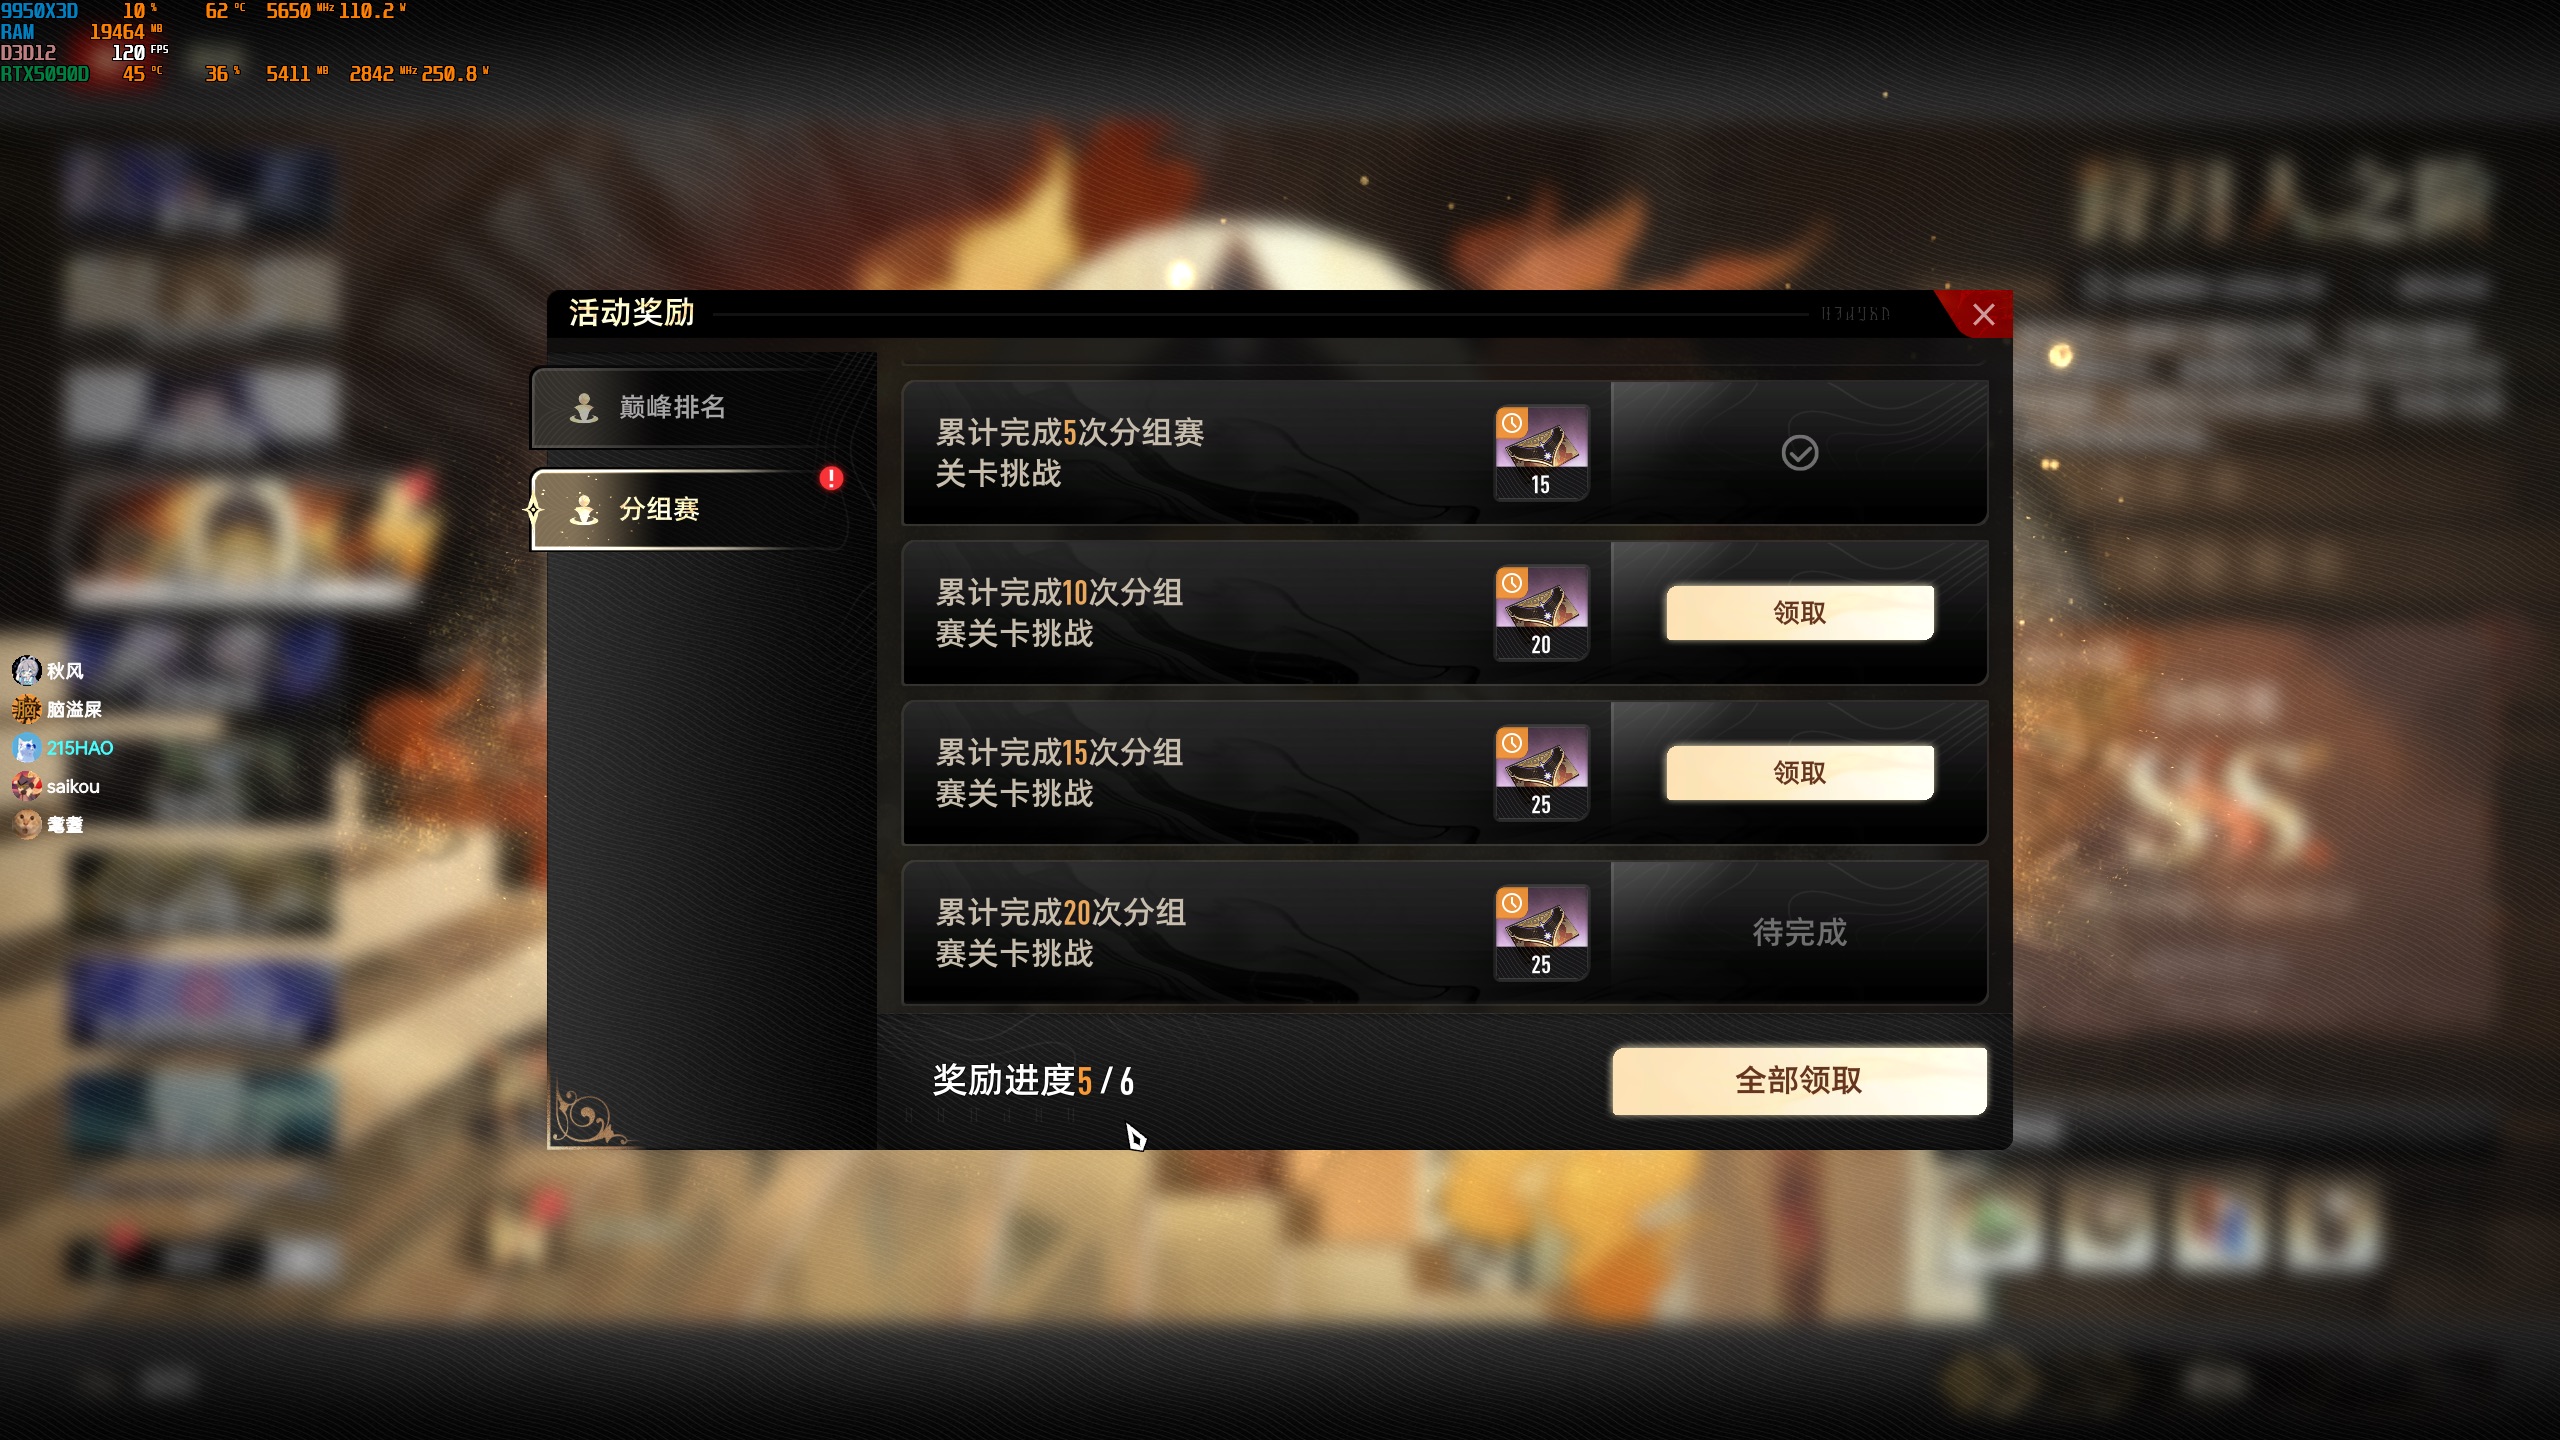Claim all rewards with 全部领取

click(x=1799, y=1080)
